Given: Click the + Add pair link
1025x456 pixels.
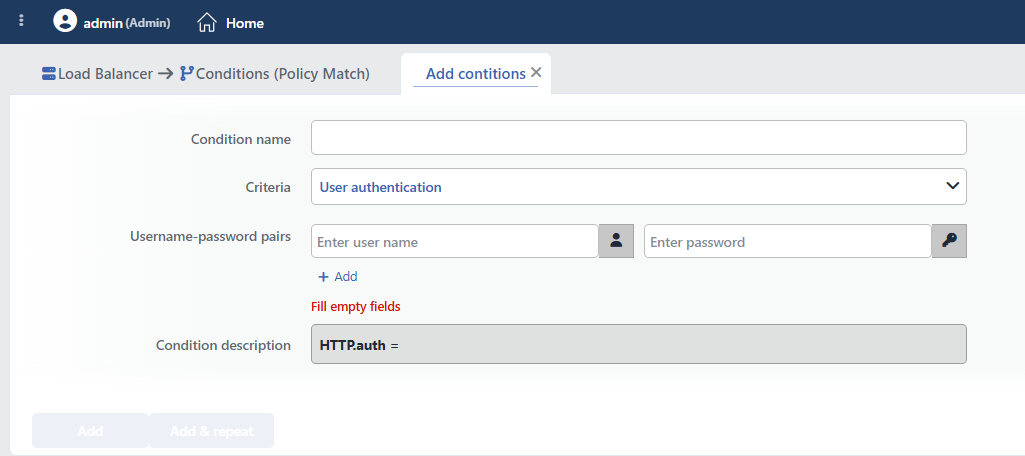Looking at the screenshot, I should (337, 276).
